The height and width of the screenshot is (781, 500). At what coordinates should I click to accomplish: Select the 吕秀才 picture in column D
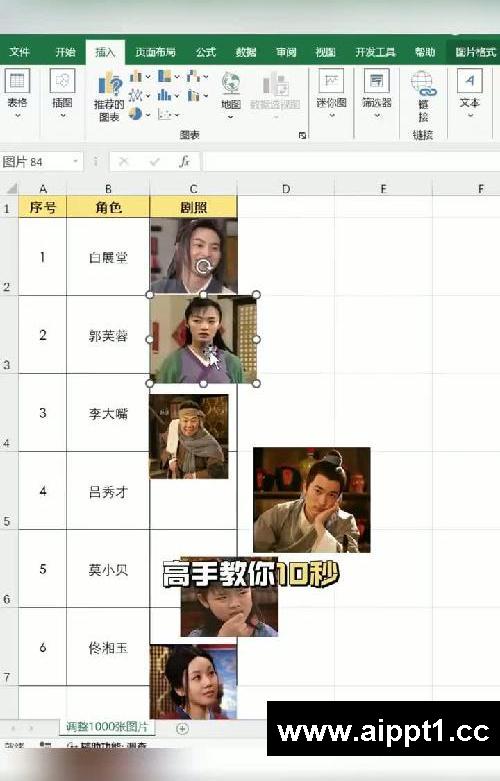(312, 500)
